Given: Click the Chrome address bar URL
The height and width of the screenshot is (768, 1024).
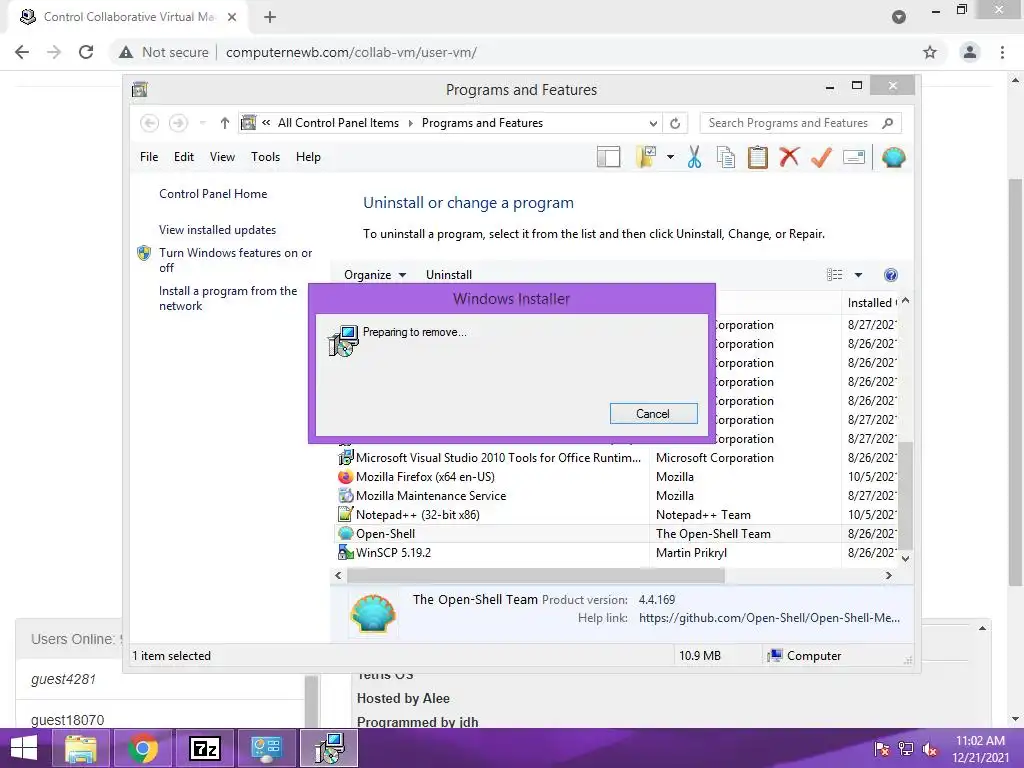Looking at the screenshot, I should click(x=351, y=52).
